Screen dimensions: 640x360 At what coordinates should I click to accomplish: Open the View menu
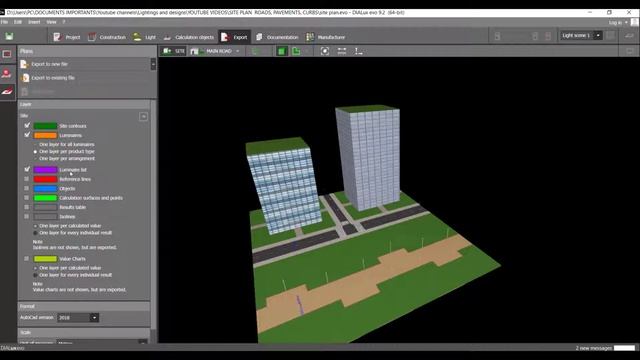click(51, 22)
